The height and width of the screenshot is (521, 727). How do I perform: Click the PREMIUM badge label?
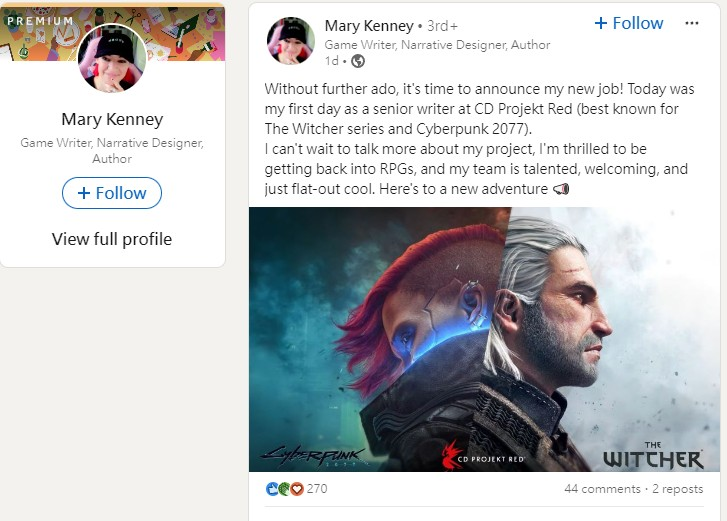coord(40,20)
